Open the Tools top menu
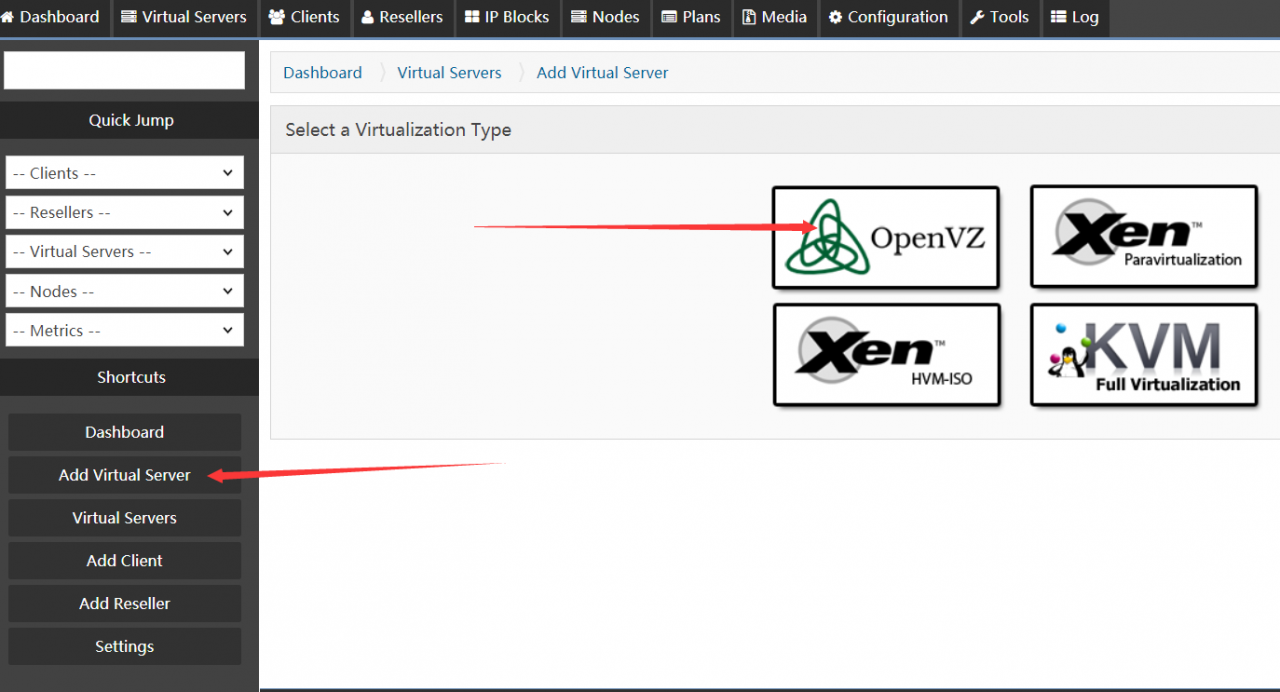This screenshot has width=1280, height=692. [1000, 17]
